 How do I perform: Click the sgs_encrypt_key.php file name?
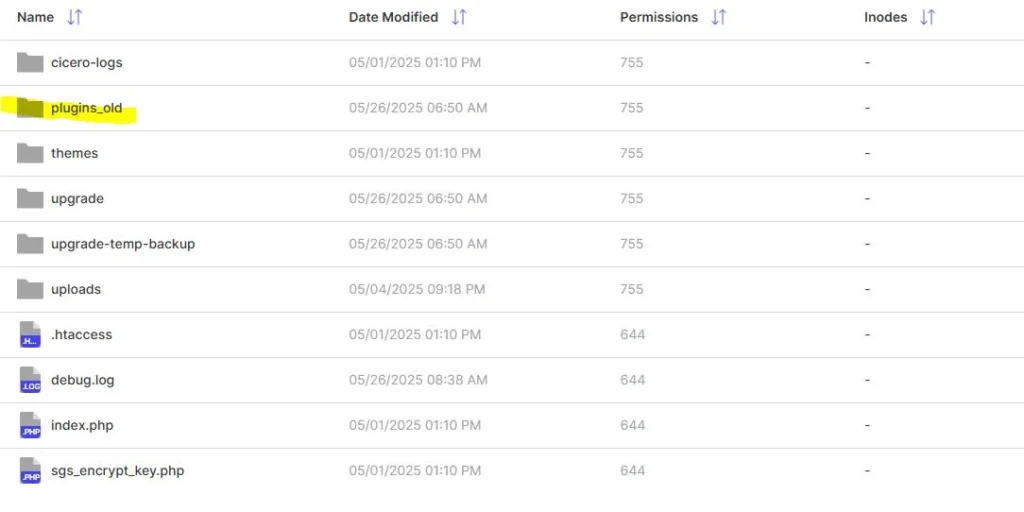(x=118, y=470)
